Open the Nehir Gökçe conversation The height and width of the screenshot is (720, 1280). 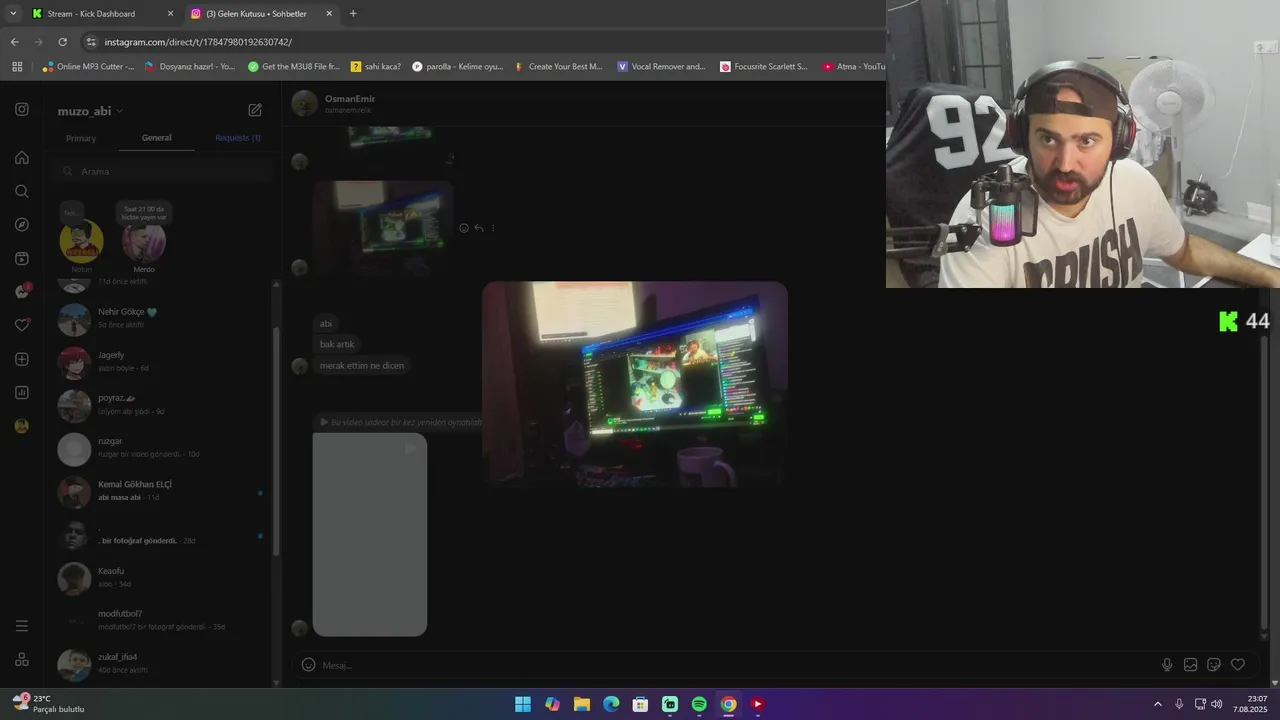point(158,318)
